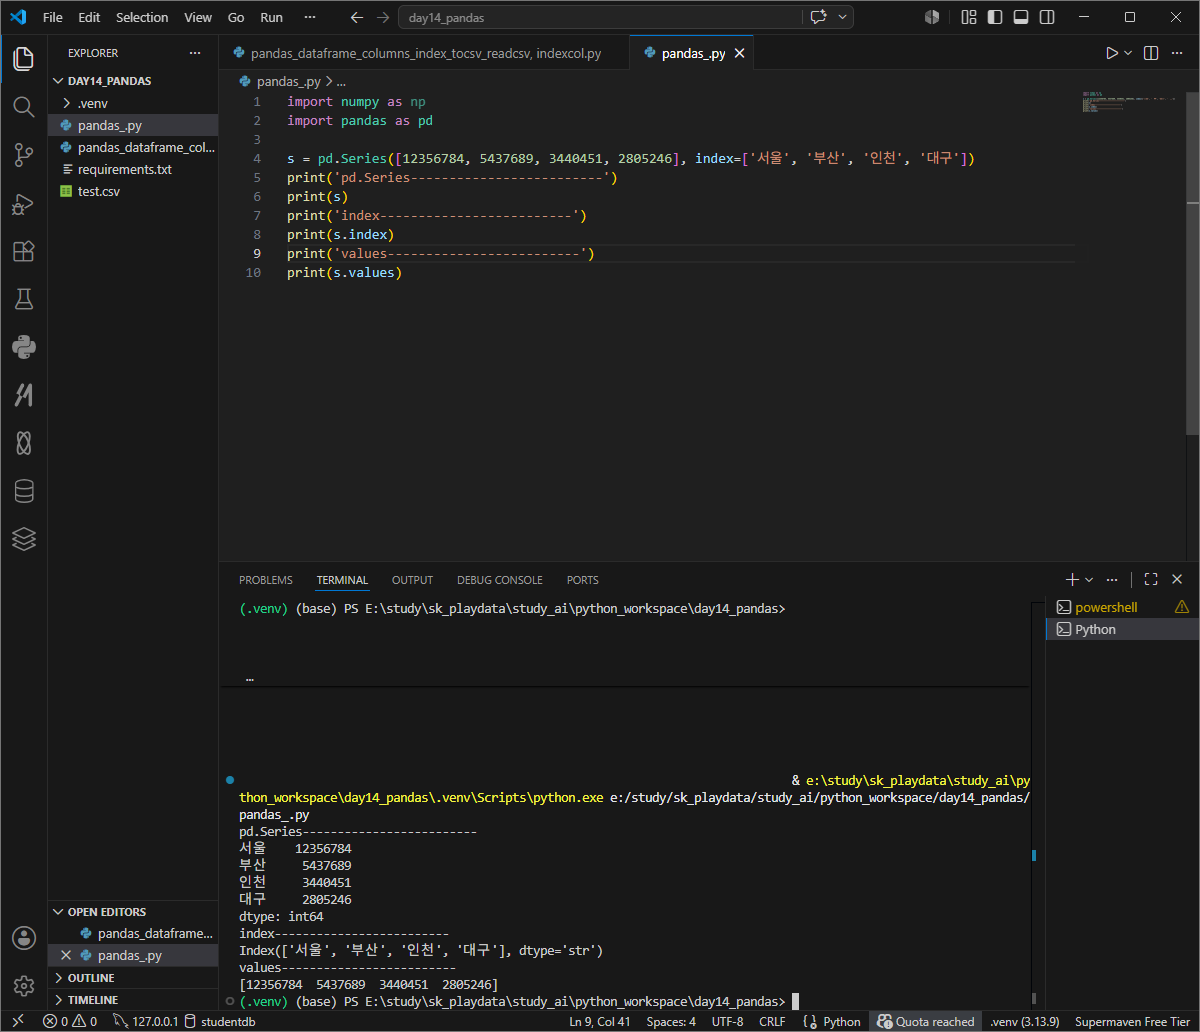Open requirements.txt in the Explorer

pyautogui.click(x=133, y=169)
